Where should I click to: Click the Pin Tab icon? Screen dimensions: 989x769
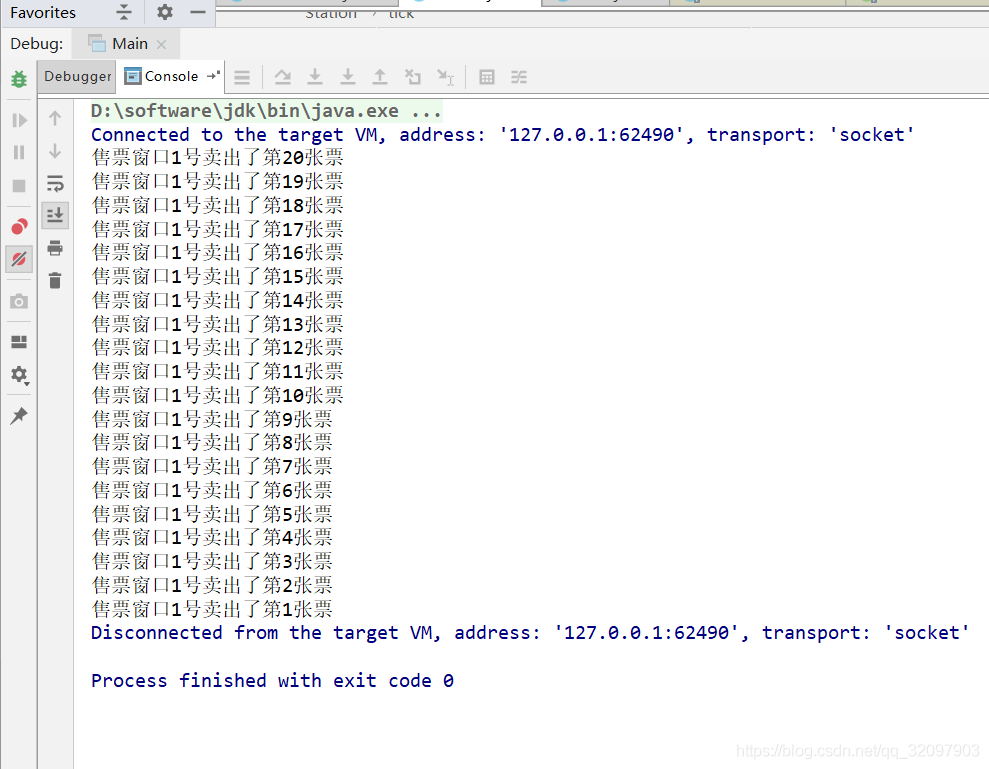pos(19,415)
